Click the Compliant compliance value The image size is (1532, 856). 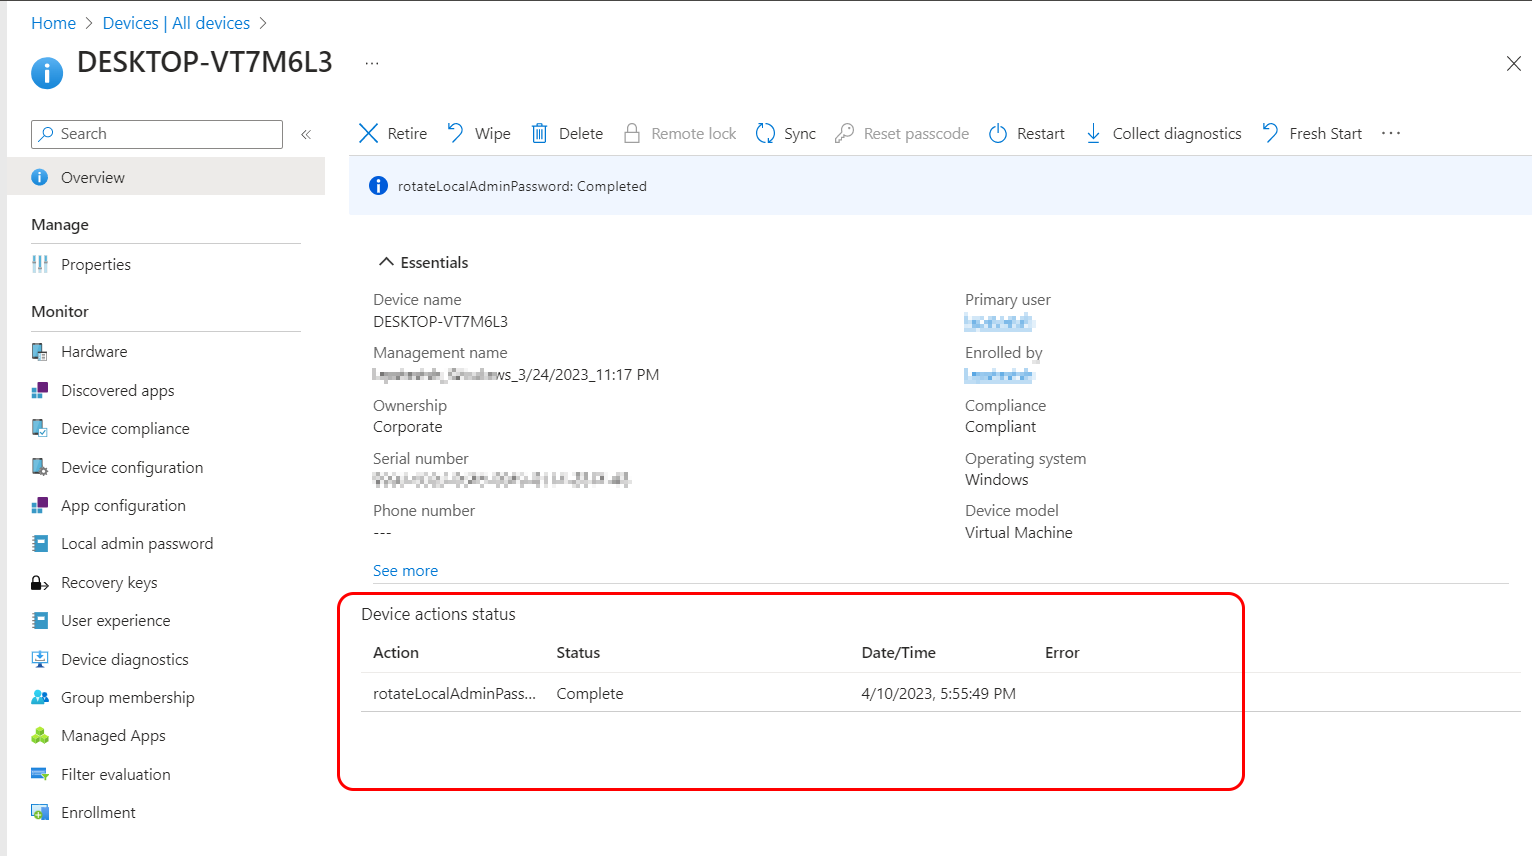pyautogui.click(x=1000, y=427)
